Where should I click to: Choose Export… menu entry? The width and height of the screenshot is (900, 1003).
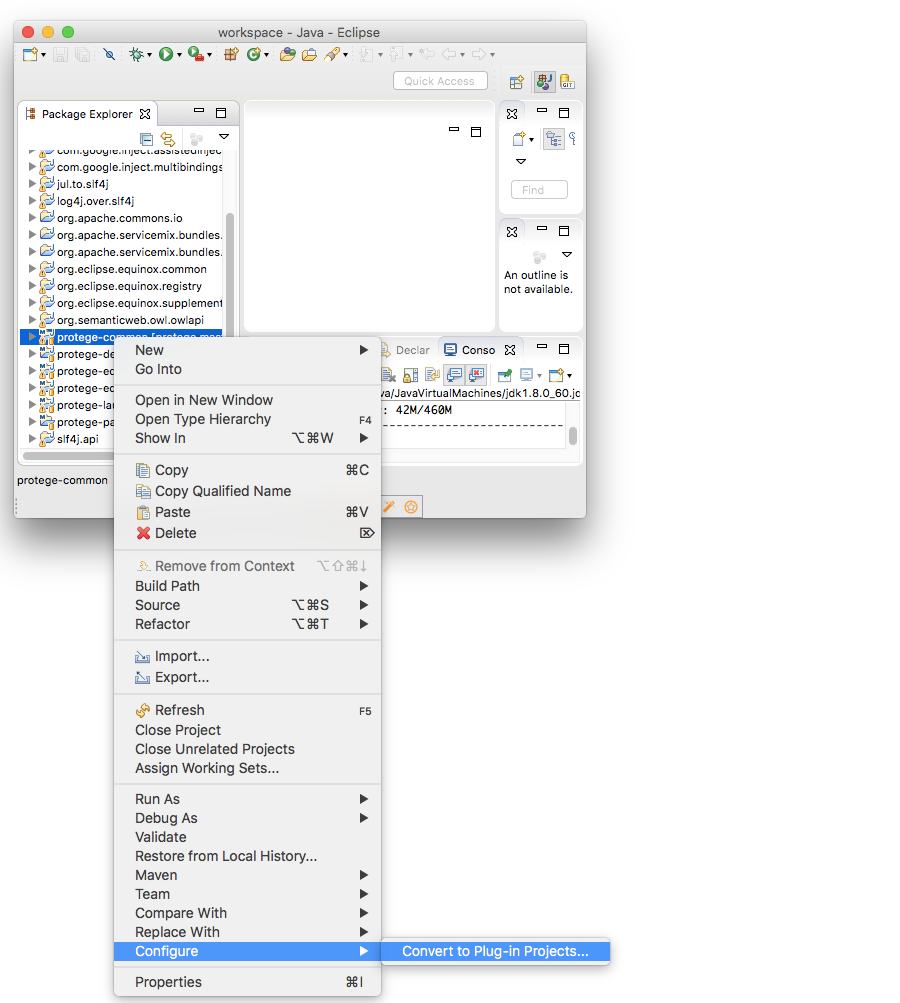(x=247, y=677)
